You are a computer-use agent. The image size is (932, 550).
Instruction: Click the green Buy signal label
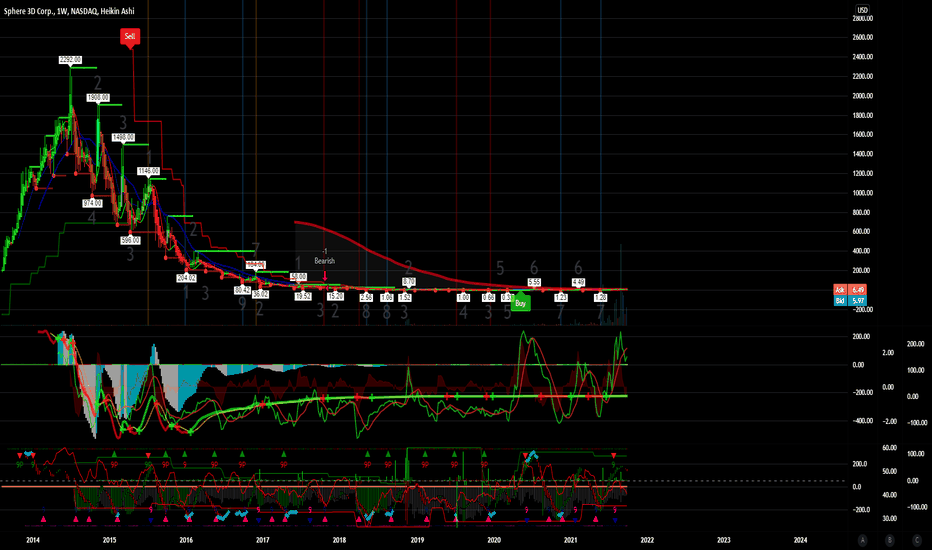521,303
